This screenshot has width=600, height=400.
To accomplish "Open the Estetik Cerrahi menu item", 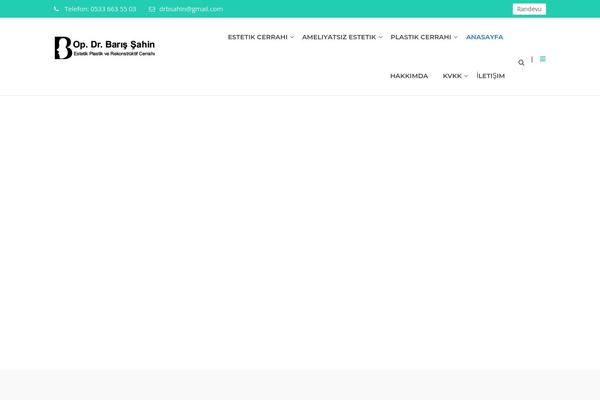I will point(258,37).
